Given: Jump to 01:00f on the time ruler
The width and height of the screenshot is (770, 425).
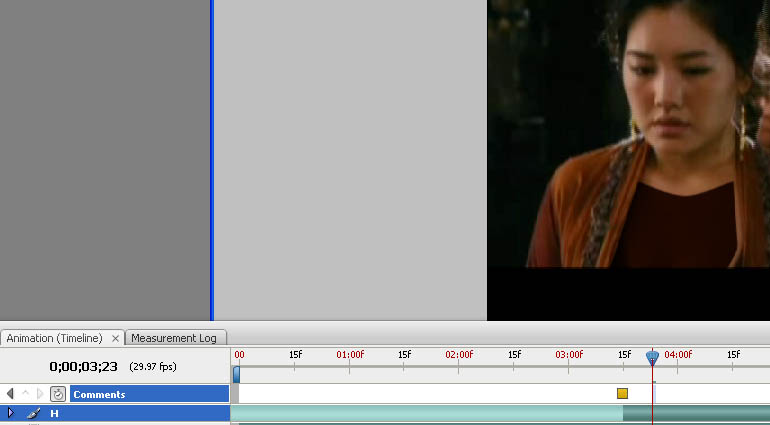Looking at the screenshot, I should [350, 355].
